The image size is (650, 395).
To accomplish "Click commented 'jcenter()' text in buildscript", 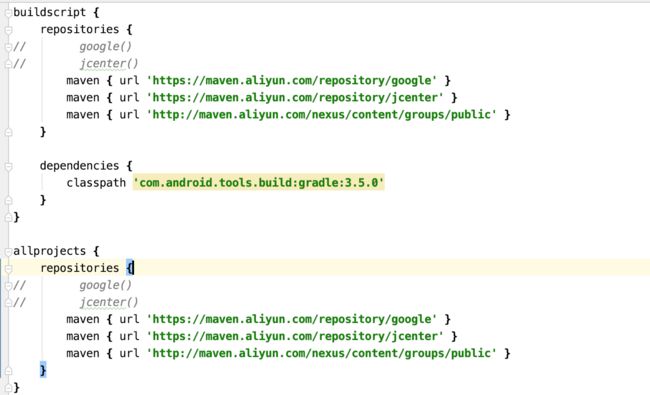I will click(109, 63).
